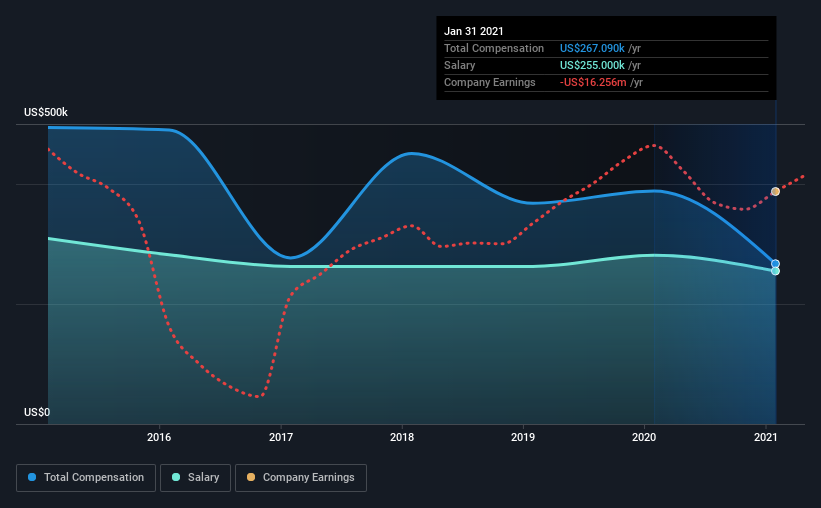821x508 pixels.
Task: Click the orange Company Earnings data point marker
Action: click(x=775, y=192)
